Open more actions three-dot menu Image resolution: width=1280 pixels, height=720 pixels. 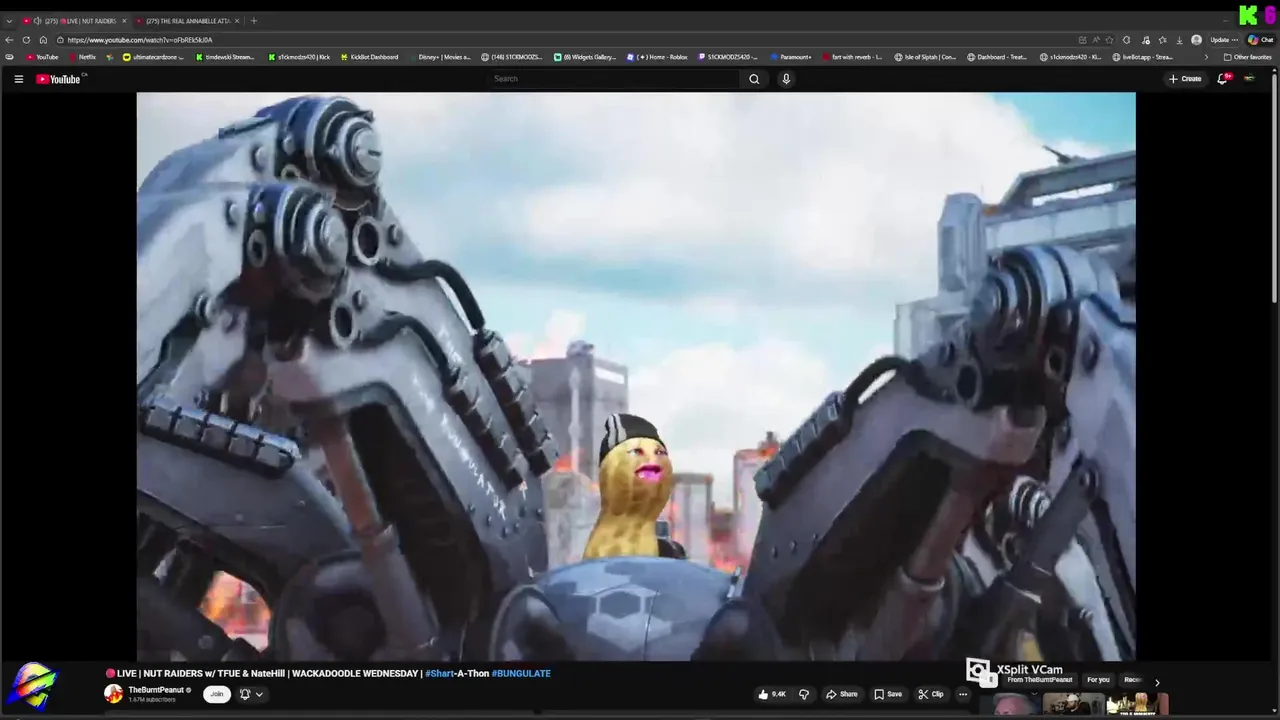(963, 694)
